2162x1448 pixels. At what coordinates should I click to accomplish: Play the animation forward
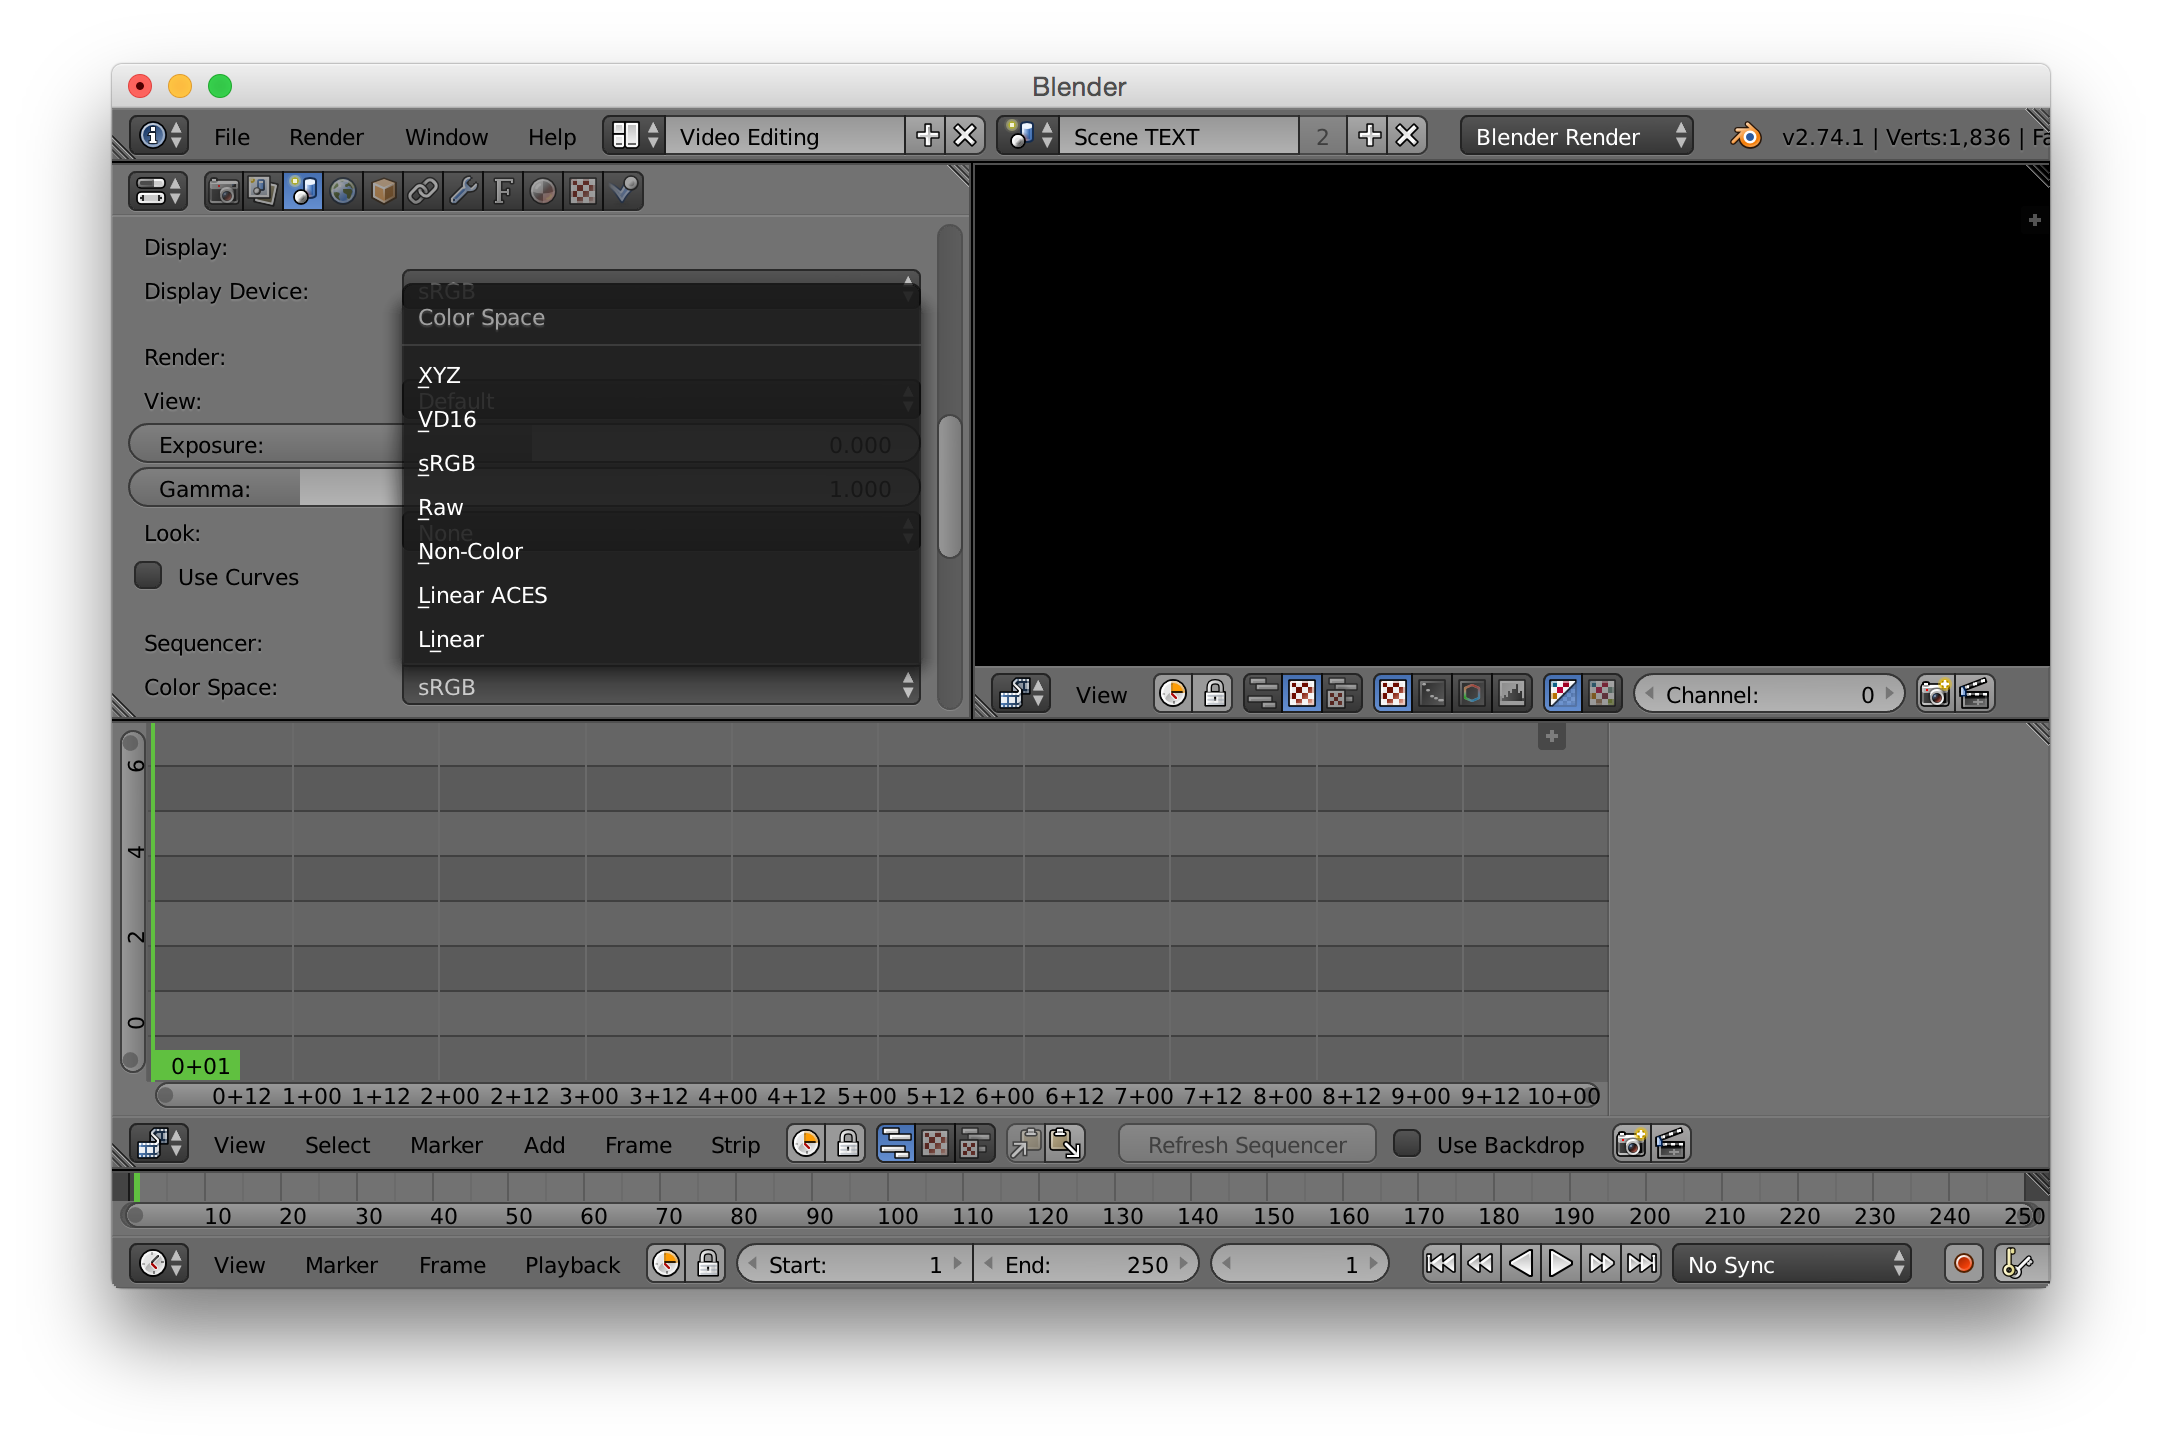(1560, 1263)
